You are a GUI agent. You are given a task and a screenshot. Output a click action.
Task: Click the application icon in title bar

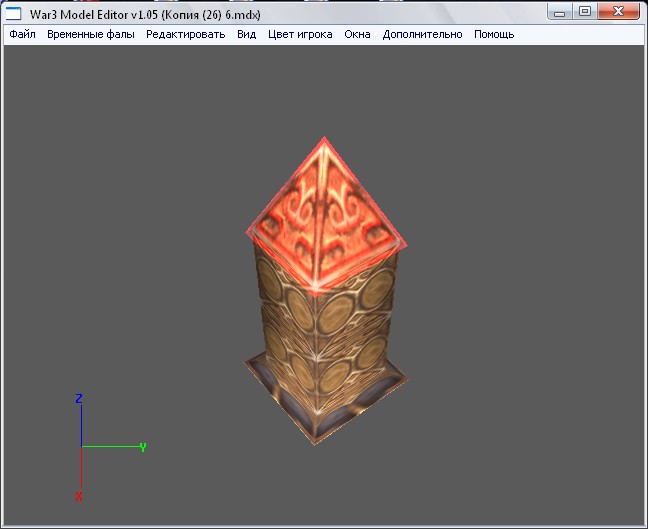click(x=13, y=14)
